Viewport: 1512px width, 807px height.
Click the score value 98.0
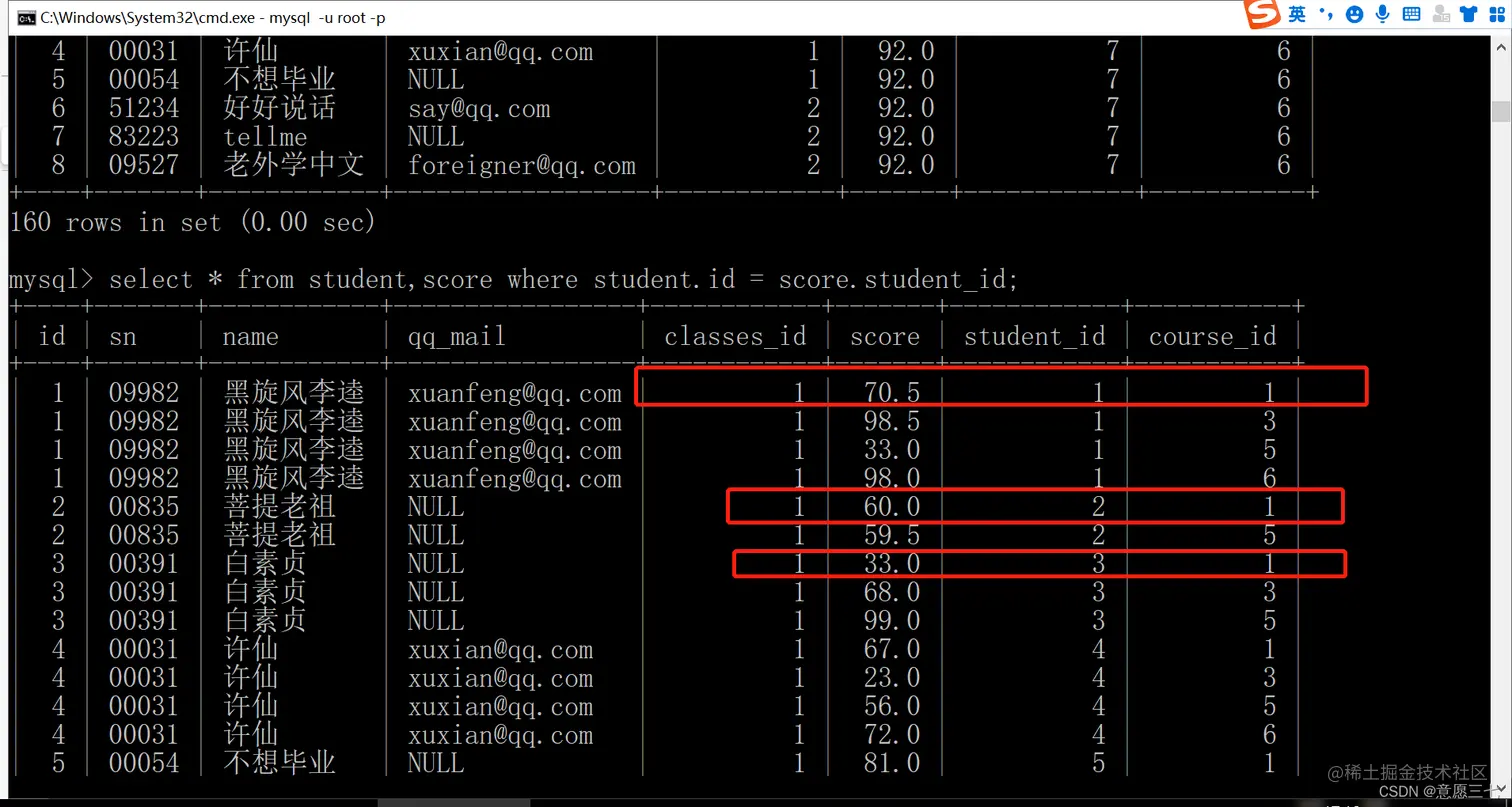pyautogui.click(x=892, y=478)
